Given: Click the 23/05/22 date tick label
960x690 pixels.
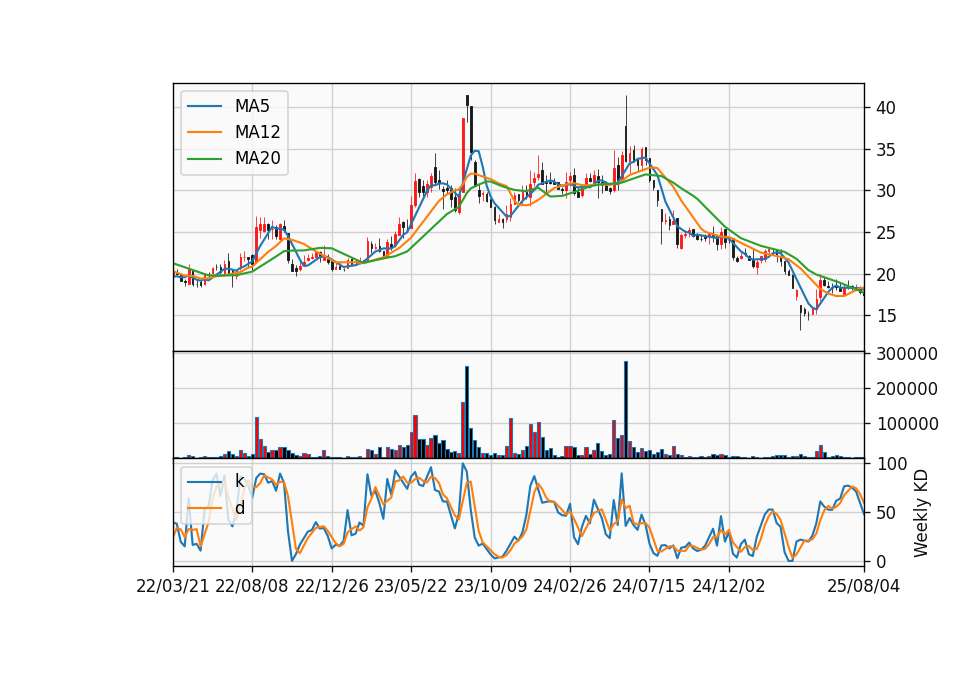Looking at the screenshot, I should tap(411, 586).
